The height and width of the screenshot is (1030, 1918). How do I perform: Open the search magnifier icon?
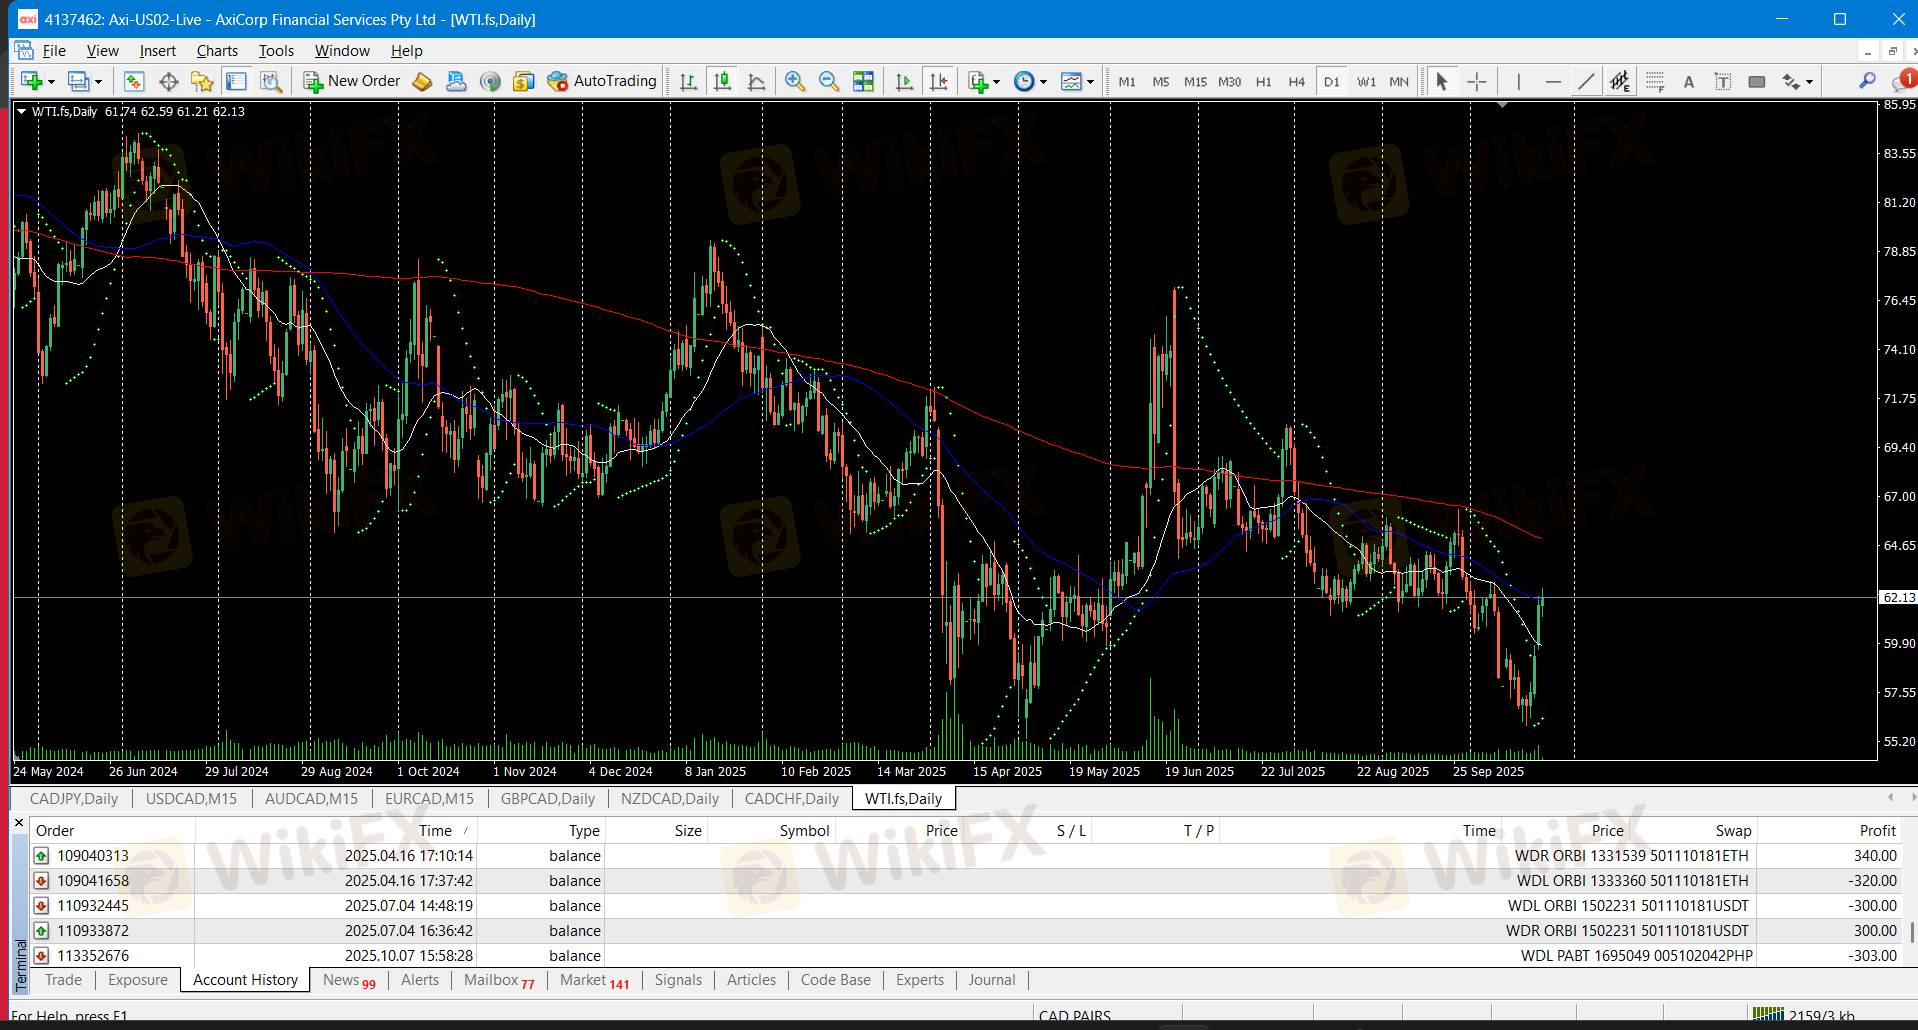[1866, 82]
